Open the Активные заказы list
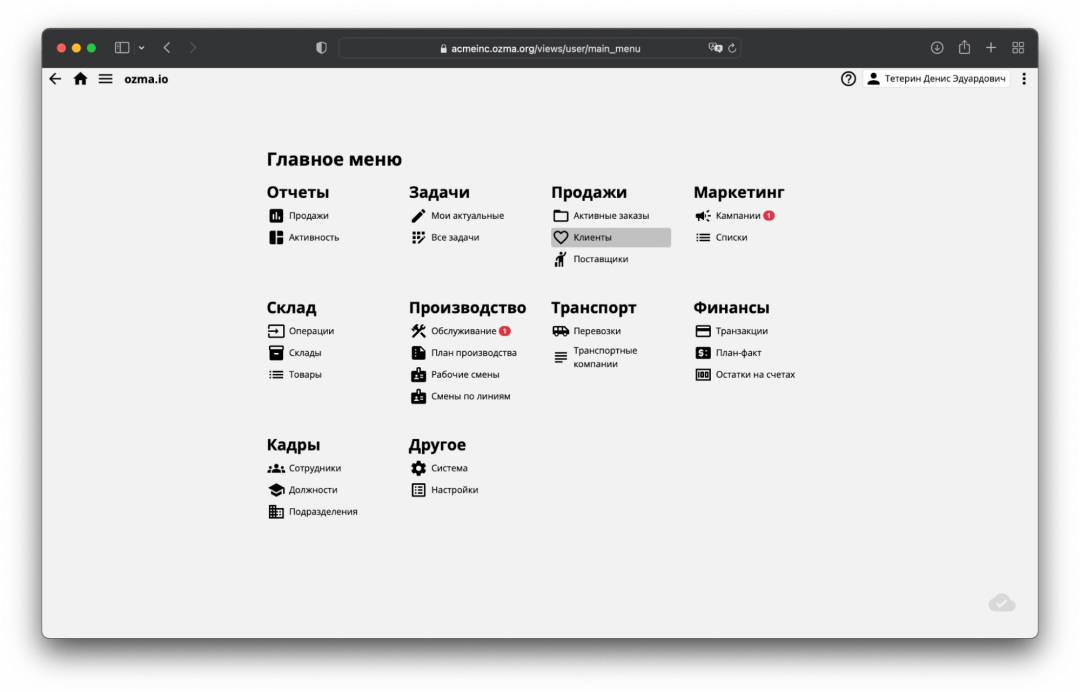Screen dimensions: 1080x694 pos(605,214)
